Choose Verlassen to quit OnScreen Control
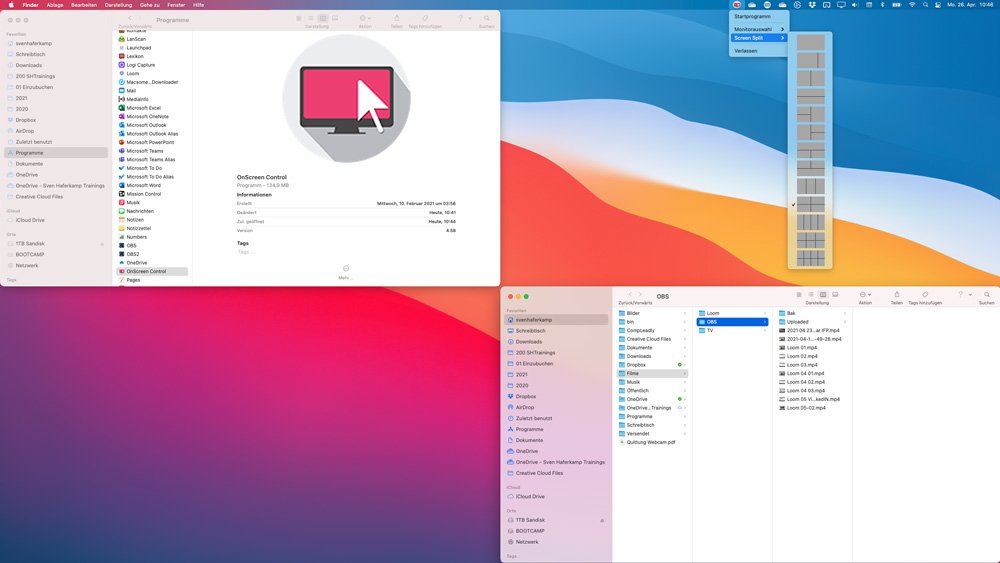The image size is (1000, 563). tap(745, 50)
